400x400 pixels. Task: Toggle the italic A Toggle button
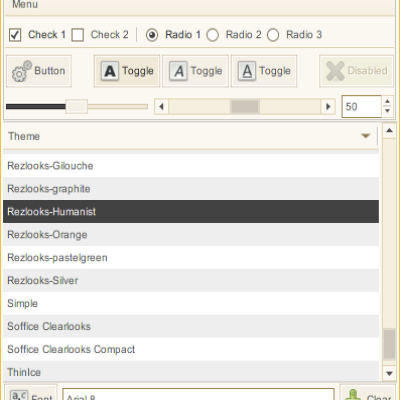[x=195, y=71]
